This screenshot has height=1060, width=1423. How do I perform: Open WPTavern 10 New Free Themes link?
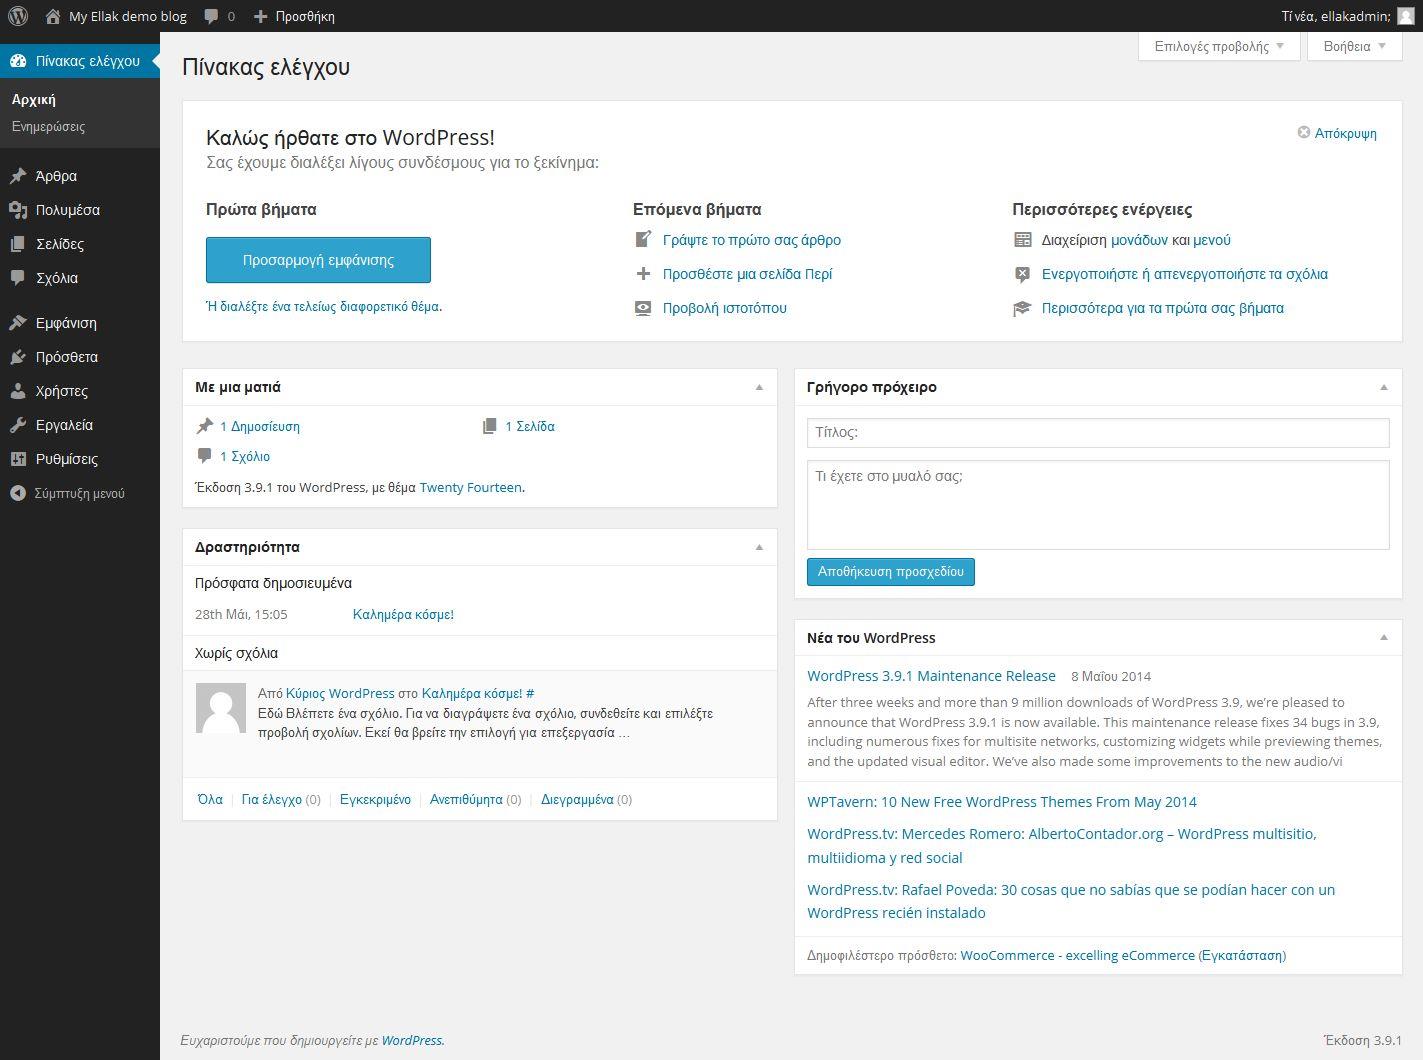pyautogui.click(x=1002, y=801)
